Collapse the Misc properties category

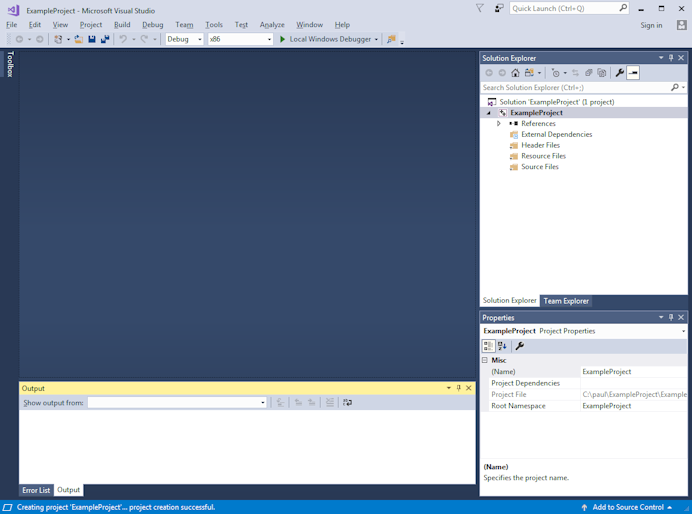(x=485, y=360)
